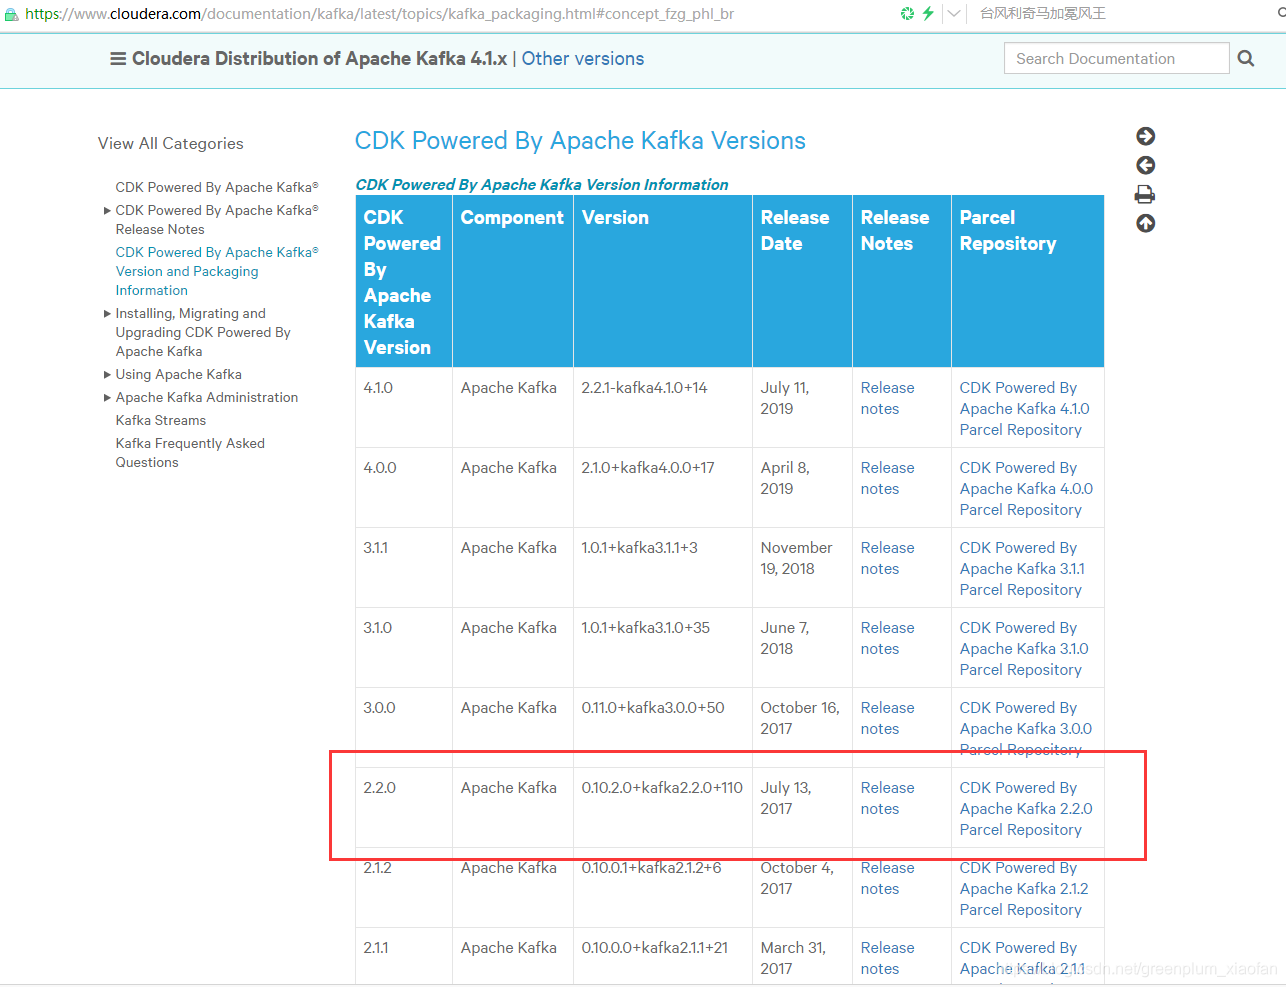Open Apache Kafka 3.0.0 Parcel Repository link
The image size is (1286, 987).
[x=1026, y=729]
